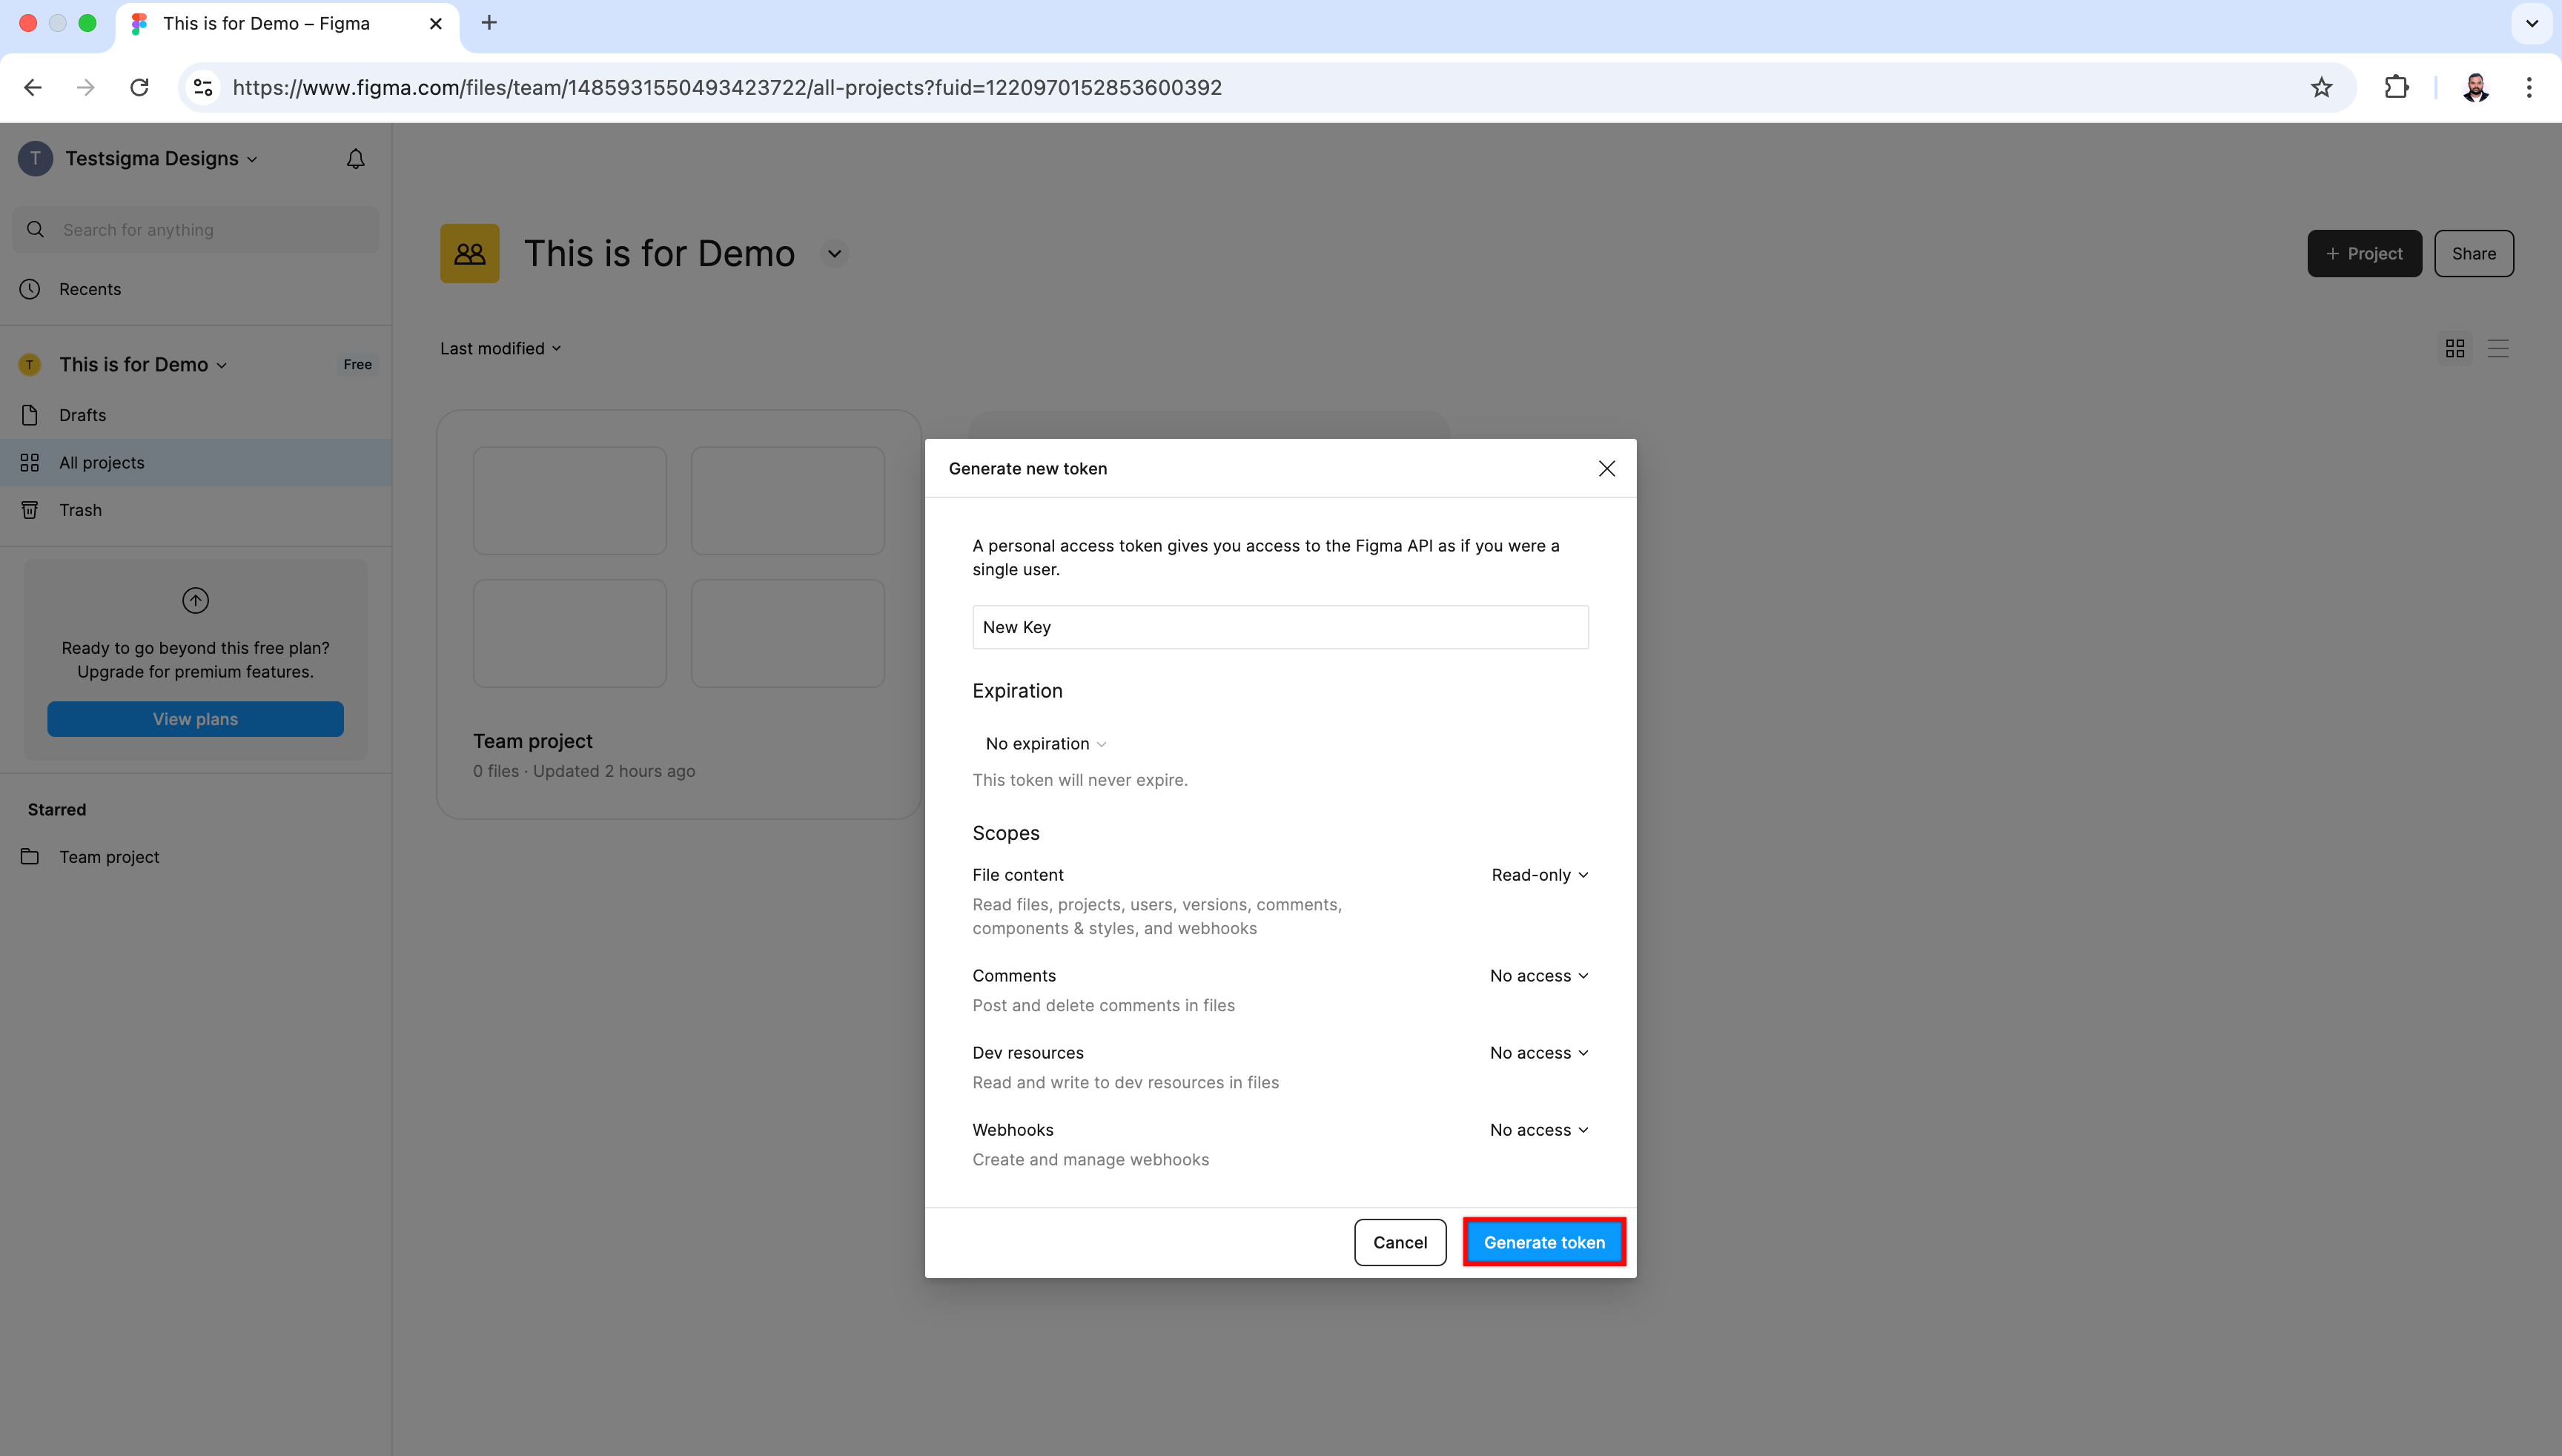Open Webhooks No access dropdown
2562x1456 pixels.
[x=1538, y=1130]
